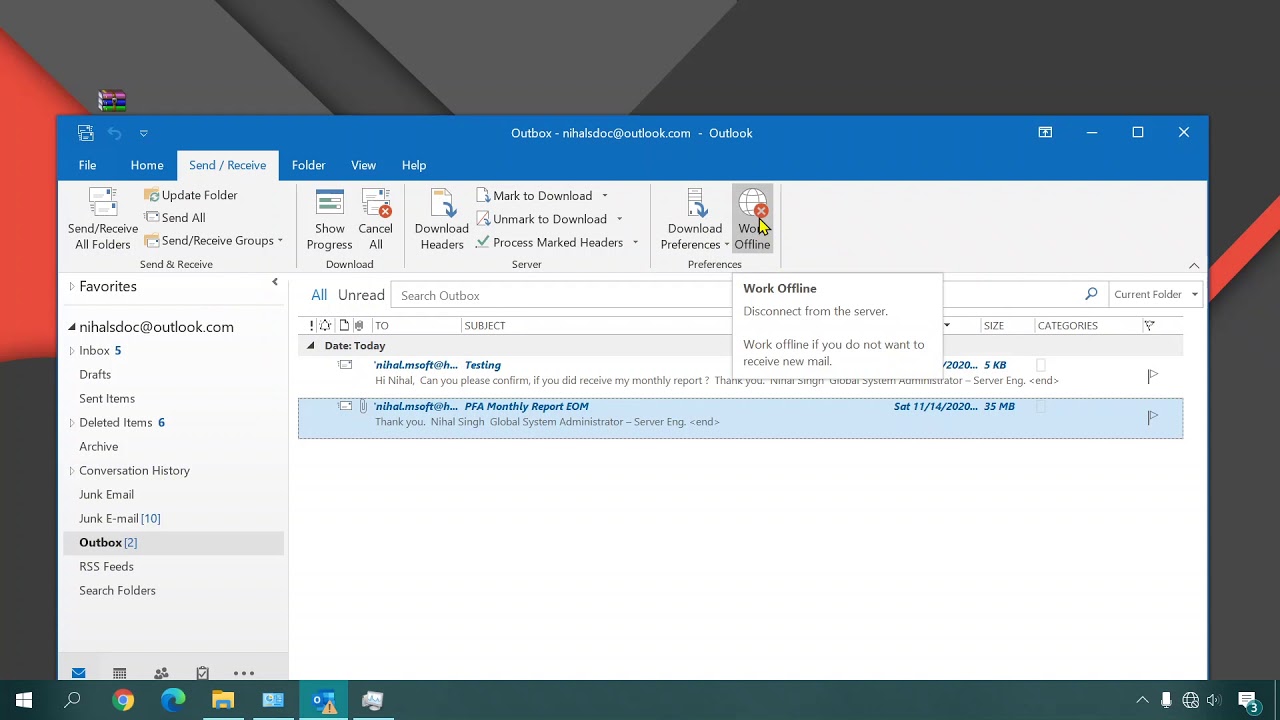Open the File tab
Image resolution: width=1280 pixels, height=720 pixels.
(88, 165)
